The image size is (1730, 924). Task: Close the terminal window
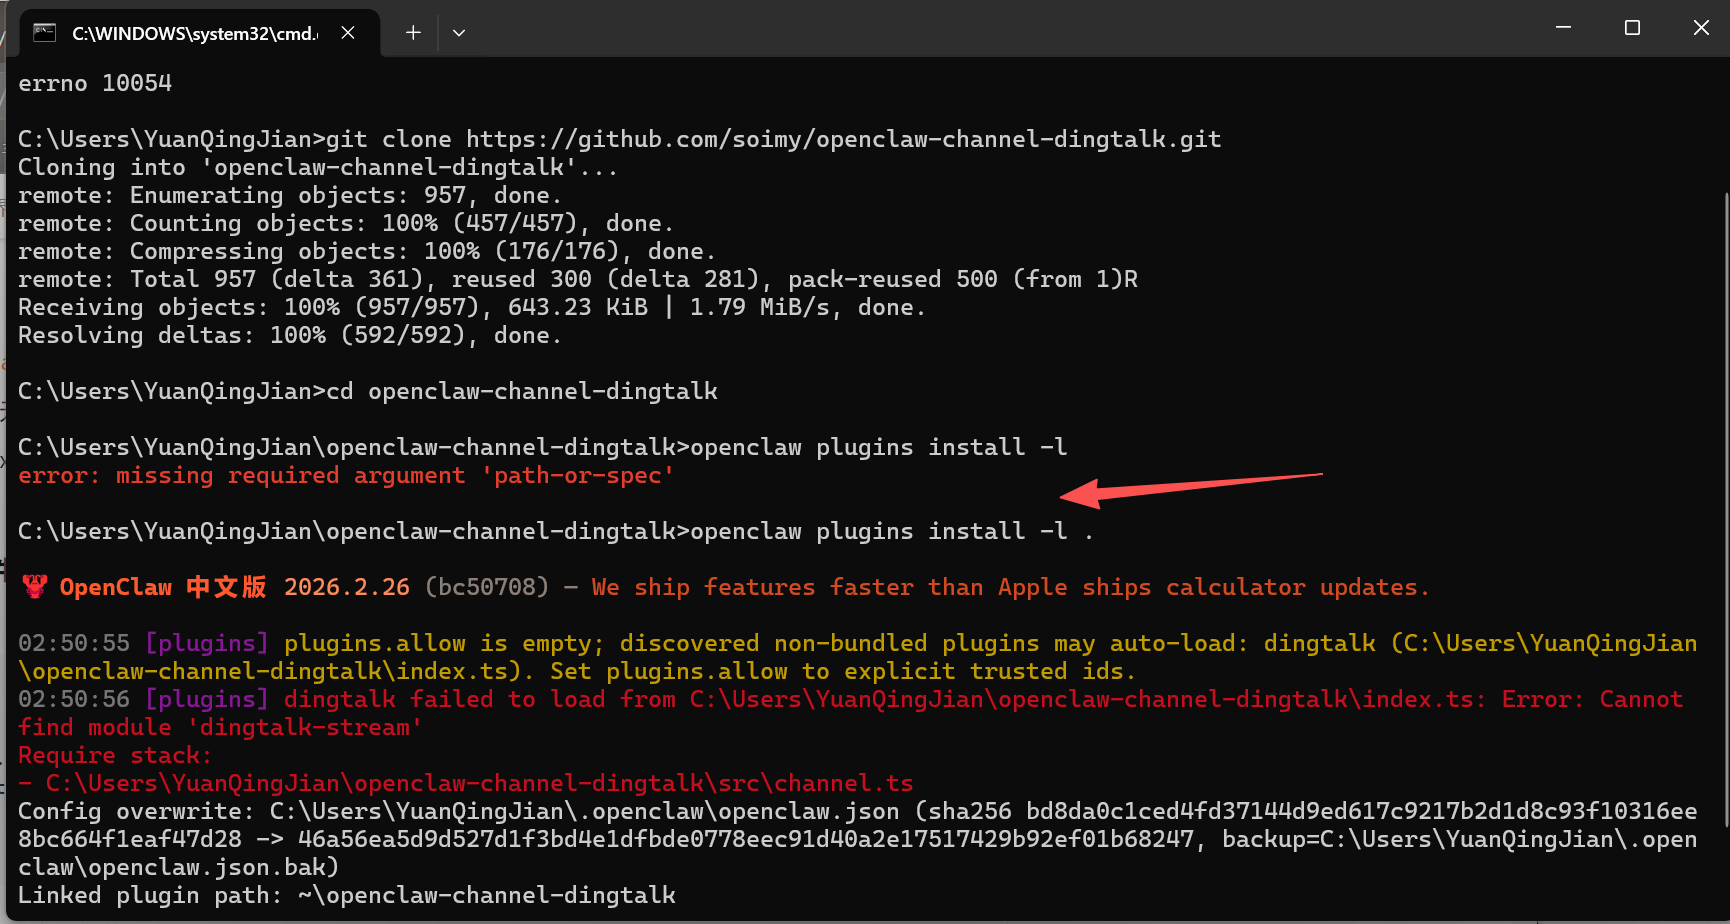pos(1700,28)
